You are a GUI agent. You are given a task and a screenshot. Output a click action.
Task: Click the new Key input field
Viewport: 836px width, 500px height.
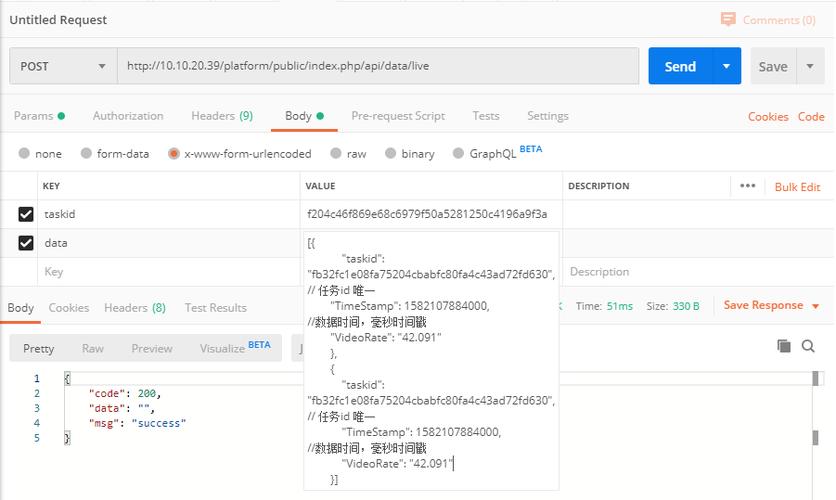168,272
